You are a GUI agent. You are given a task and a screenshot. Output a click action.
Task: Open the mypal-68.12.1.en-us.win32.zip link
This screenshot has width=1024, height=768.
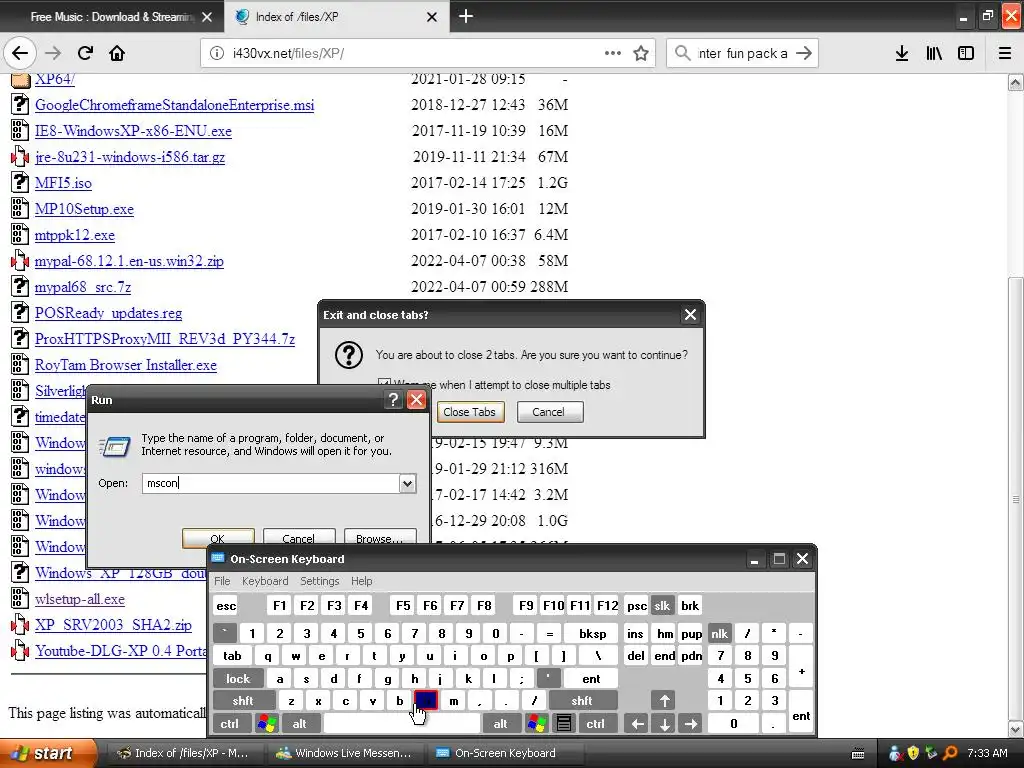[x=129, y=261]
